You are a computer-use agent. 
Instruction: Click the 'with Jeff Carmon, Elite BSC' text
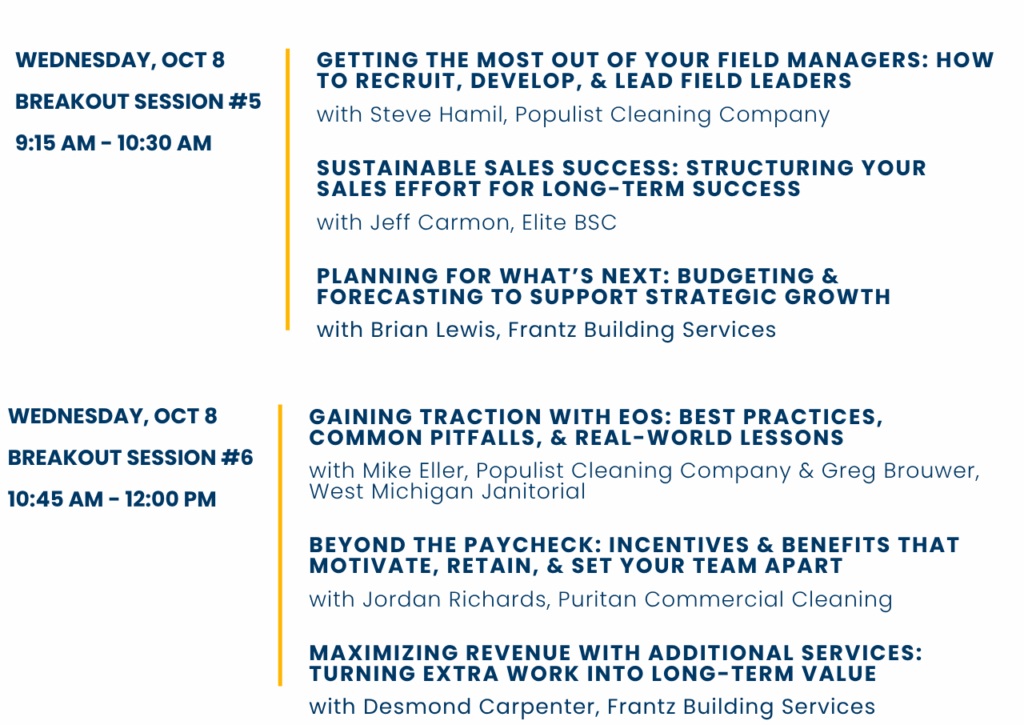pyautogui.click(x=466, y=223)
